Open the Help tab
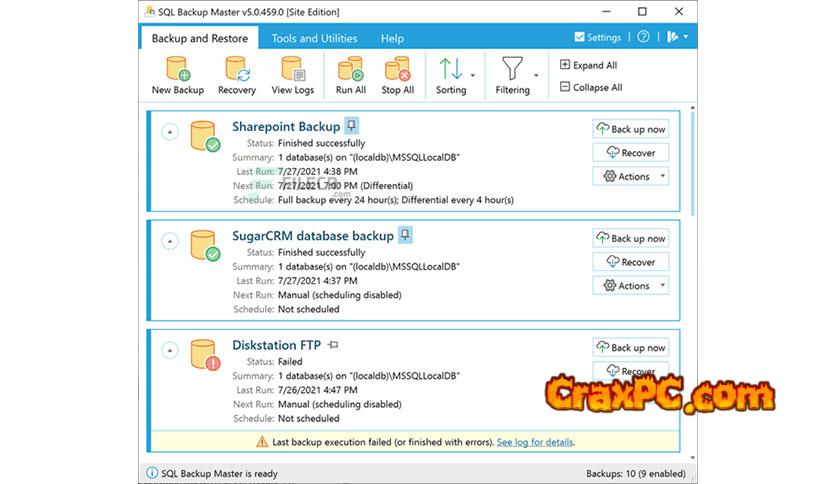The image size is (836, 484). (392, 38)
